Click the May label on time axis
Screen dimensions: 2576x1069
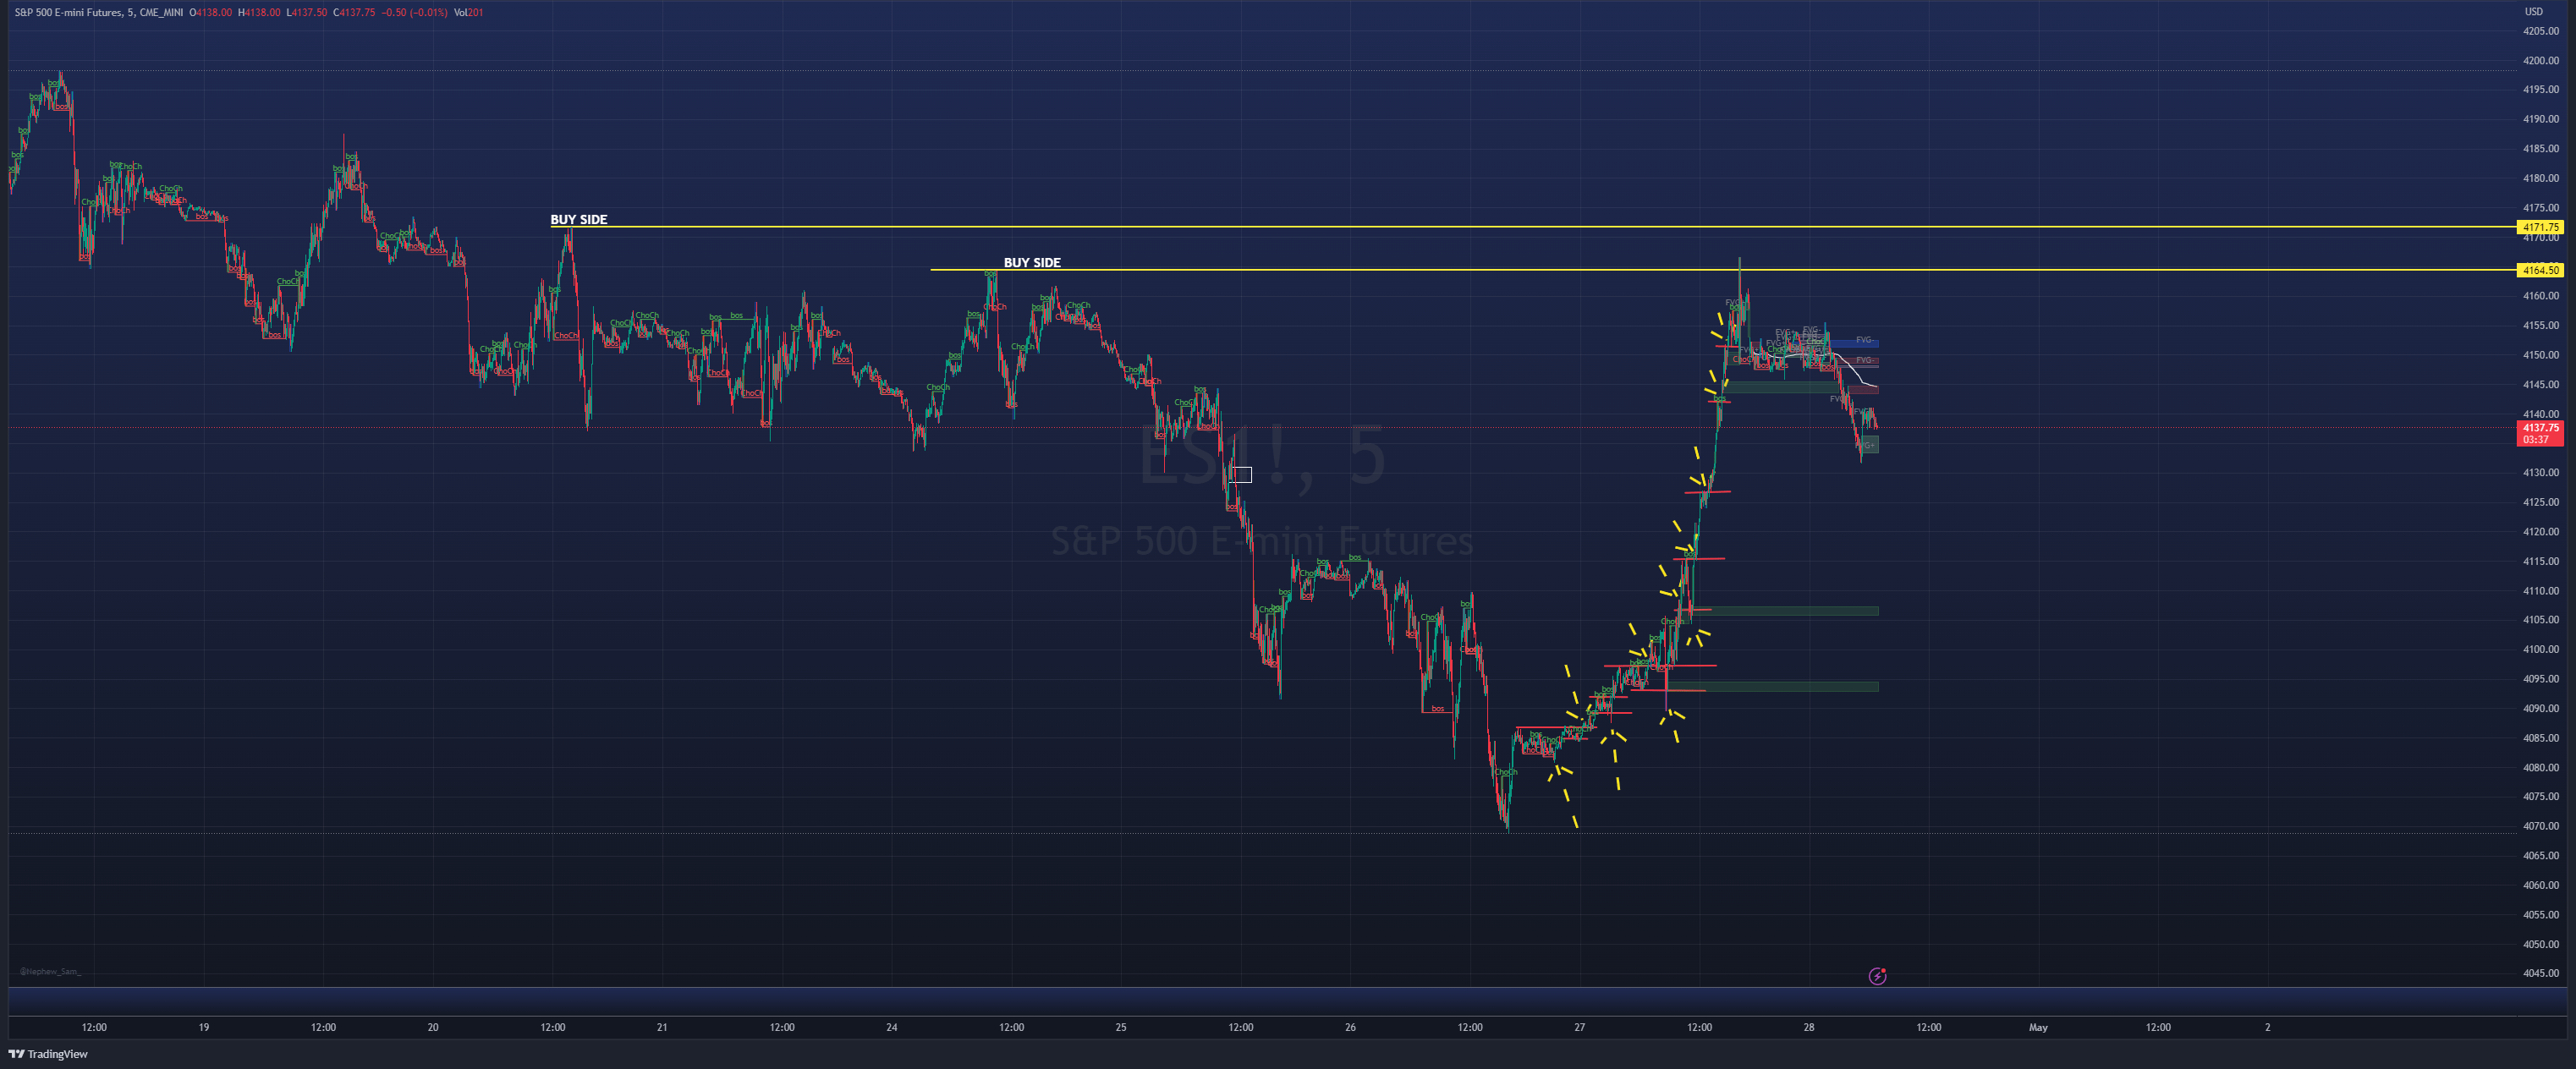click(x=2038, y=1027)
